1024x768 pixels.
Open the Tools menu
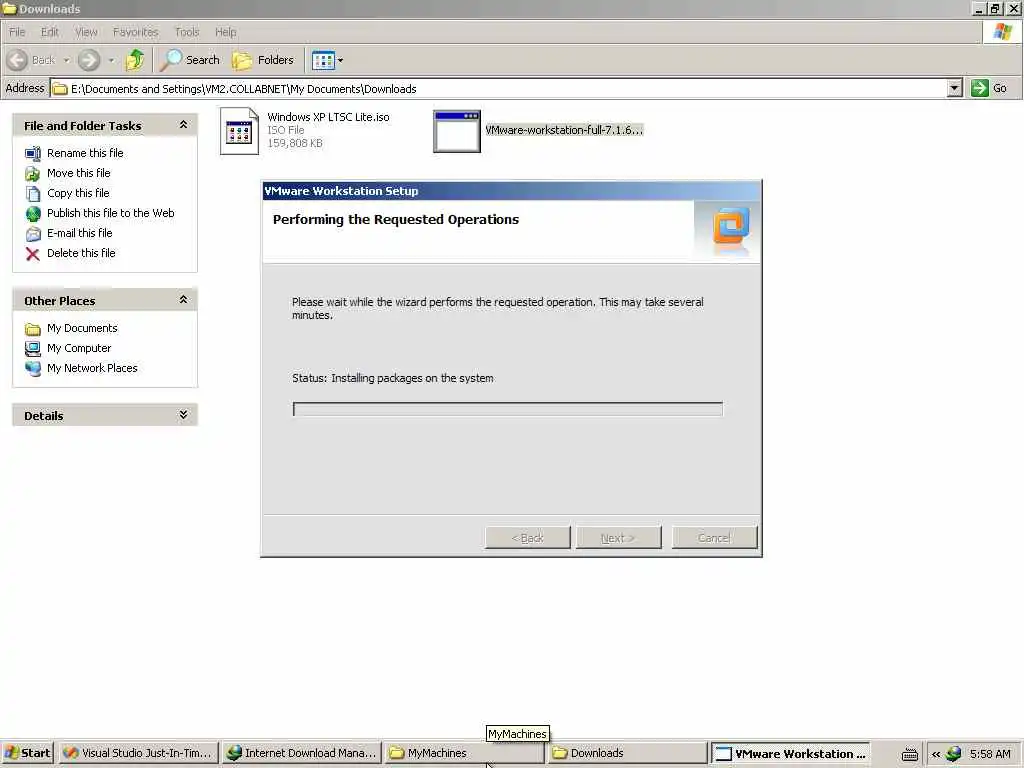pyautogui.click(x=187, y=32)
